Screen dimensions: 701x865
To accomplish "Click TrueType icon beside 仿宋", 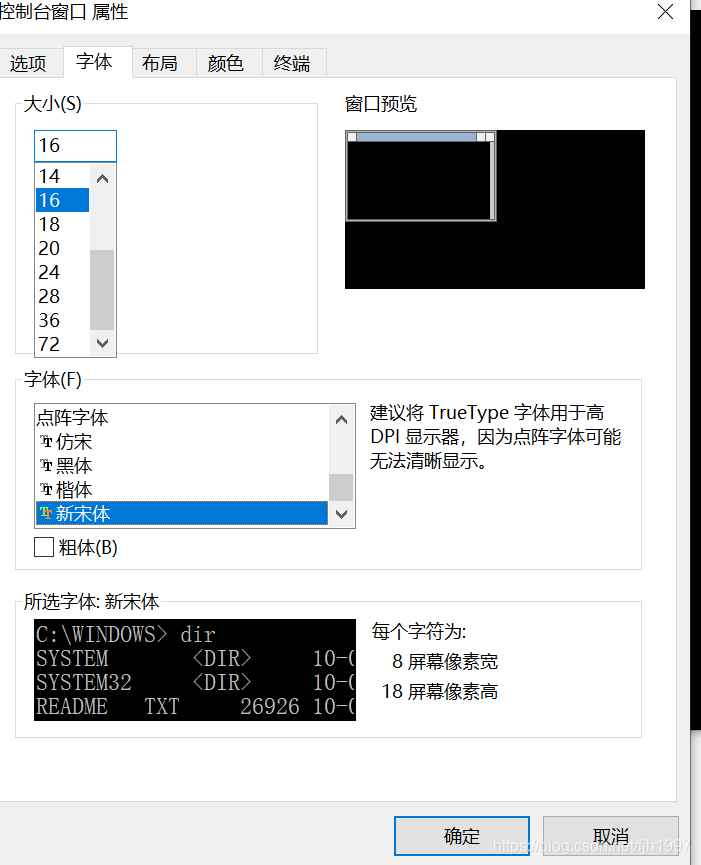I will (x=46, y=441).
